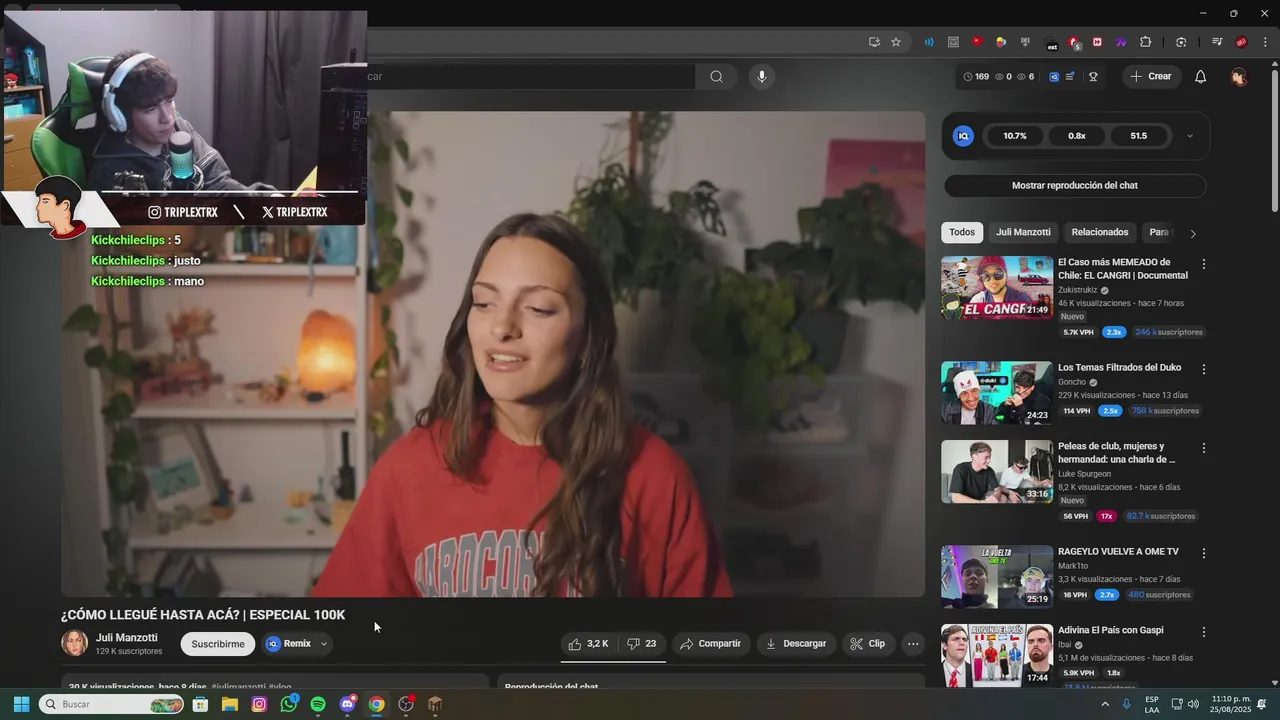The height and width of the screenshot is (720, 1280).
Task: Open options for RAGEYLO VUELVE A OME TV
Action: point(1204,553)
